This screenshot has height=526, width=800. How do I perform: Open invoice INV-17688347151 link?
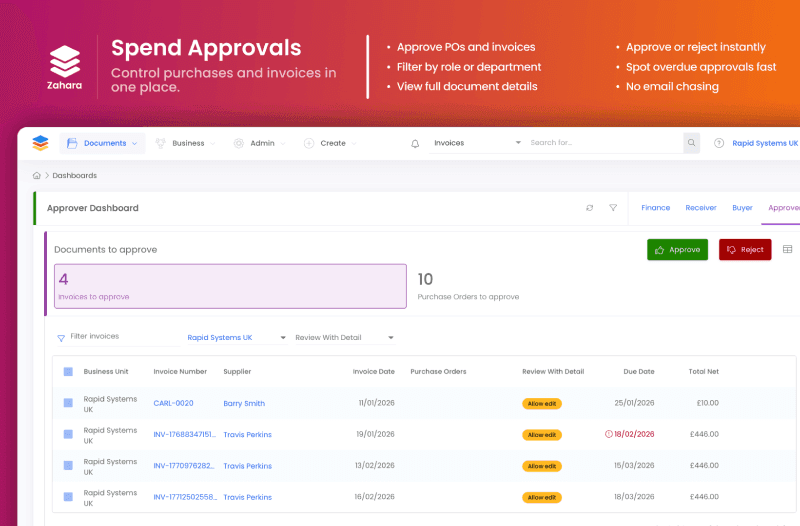[x=185, y=434]
